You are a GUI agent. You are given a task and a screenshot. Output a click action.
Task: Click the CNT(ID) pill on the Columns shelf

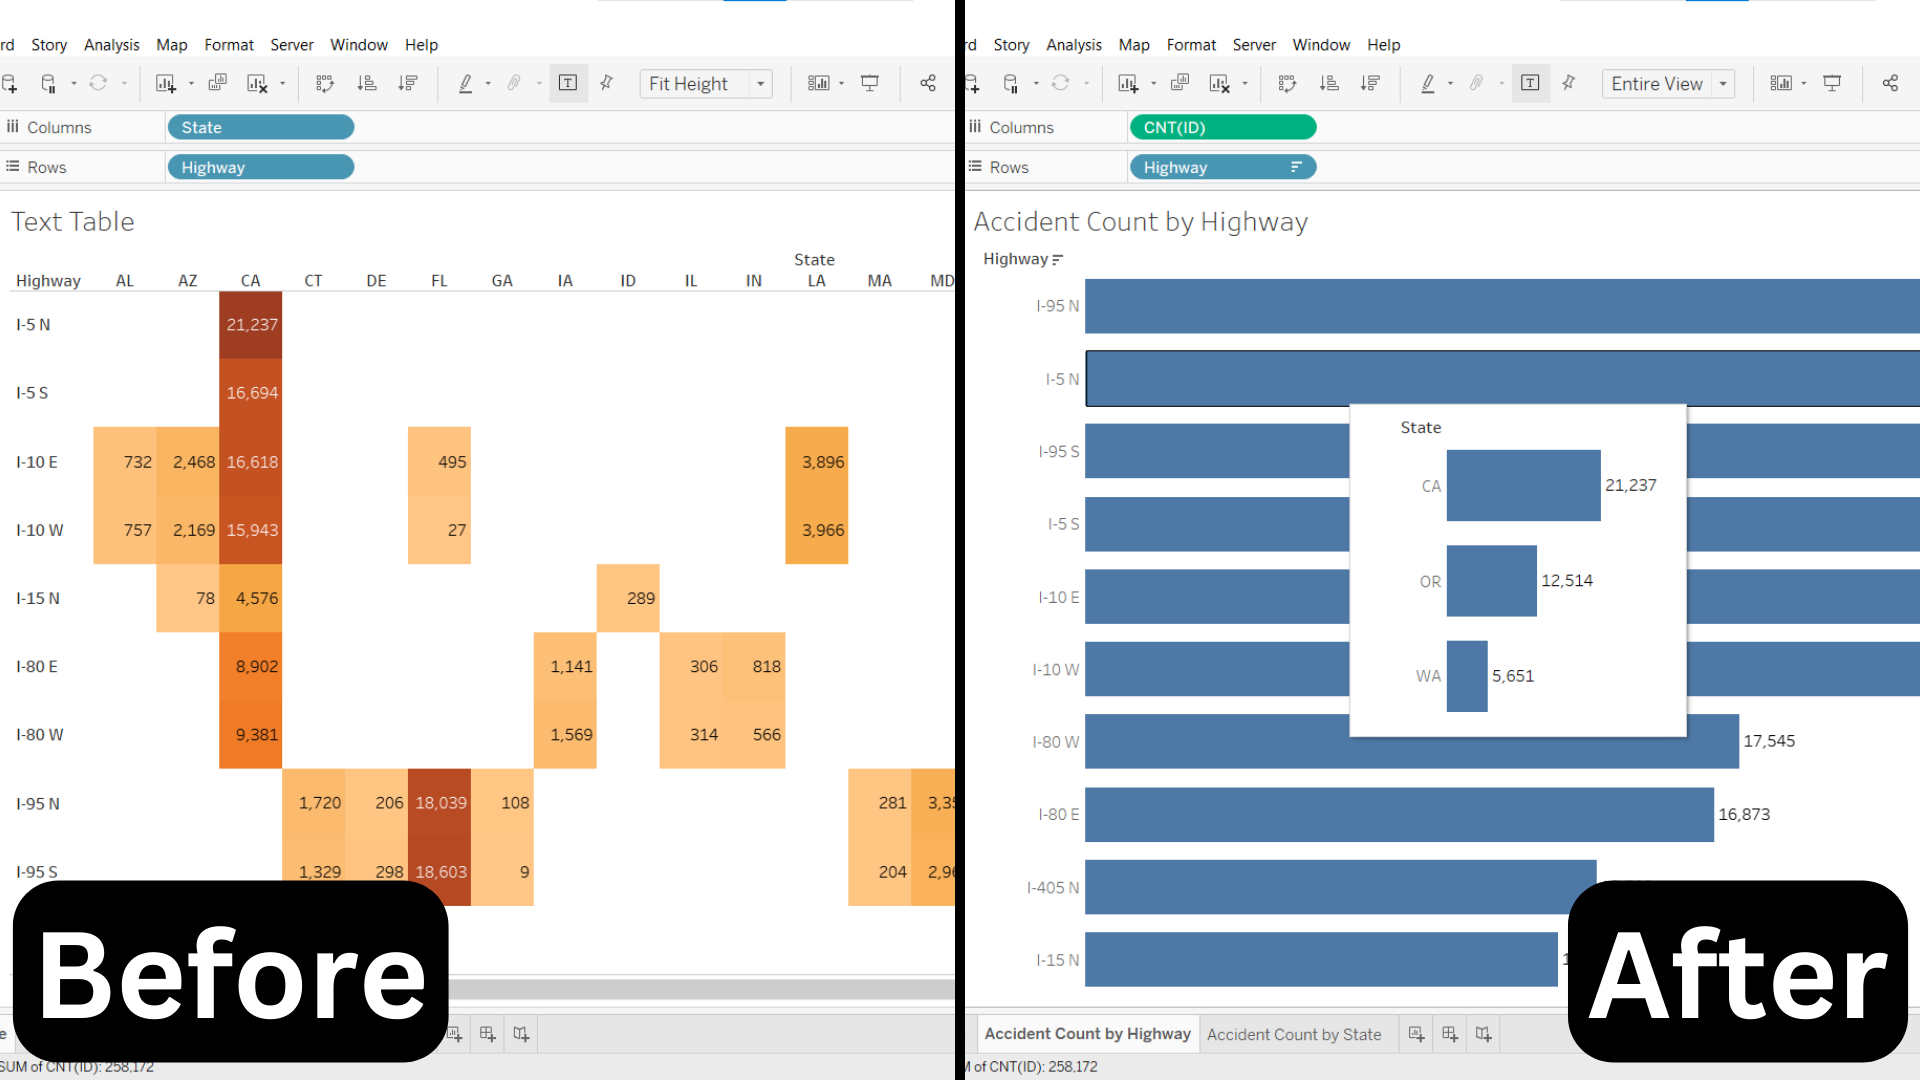coord(1222,127)
